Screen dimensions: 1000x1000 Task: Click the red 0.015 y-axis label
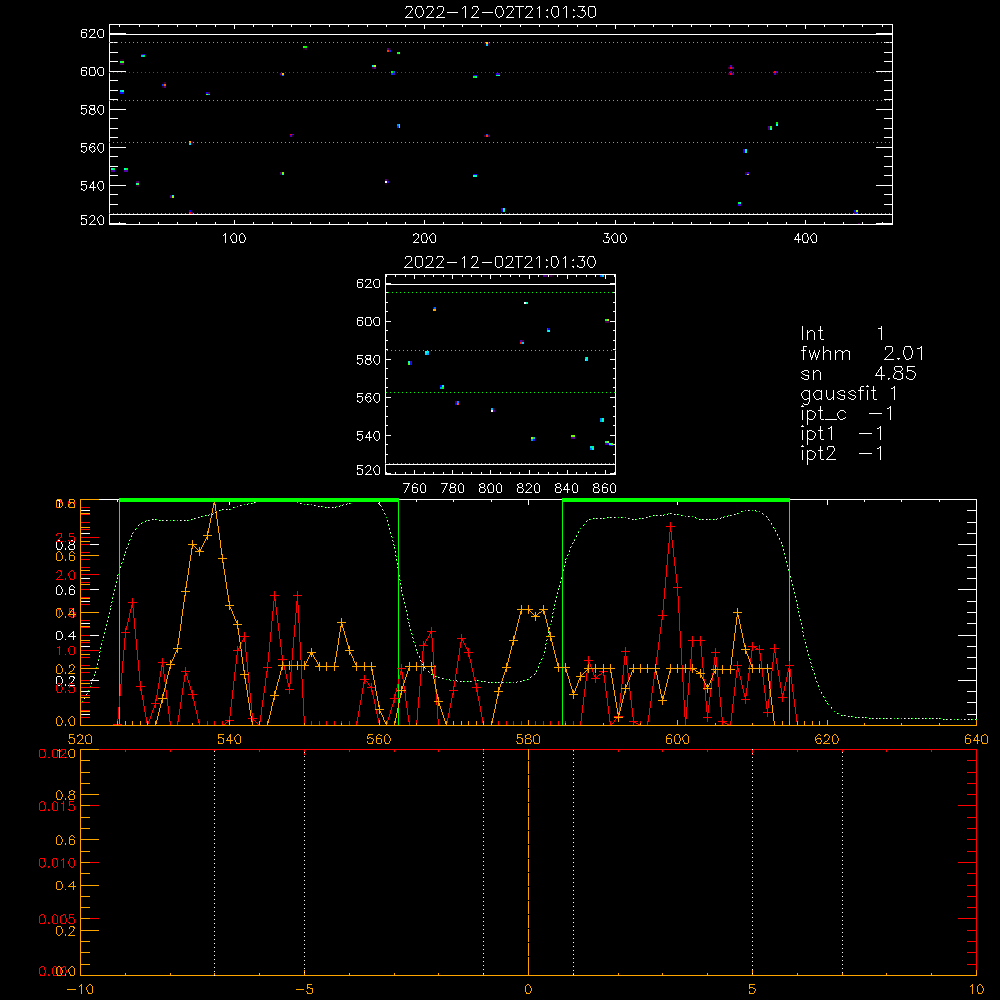[x=56, y=807]
